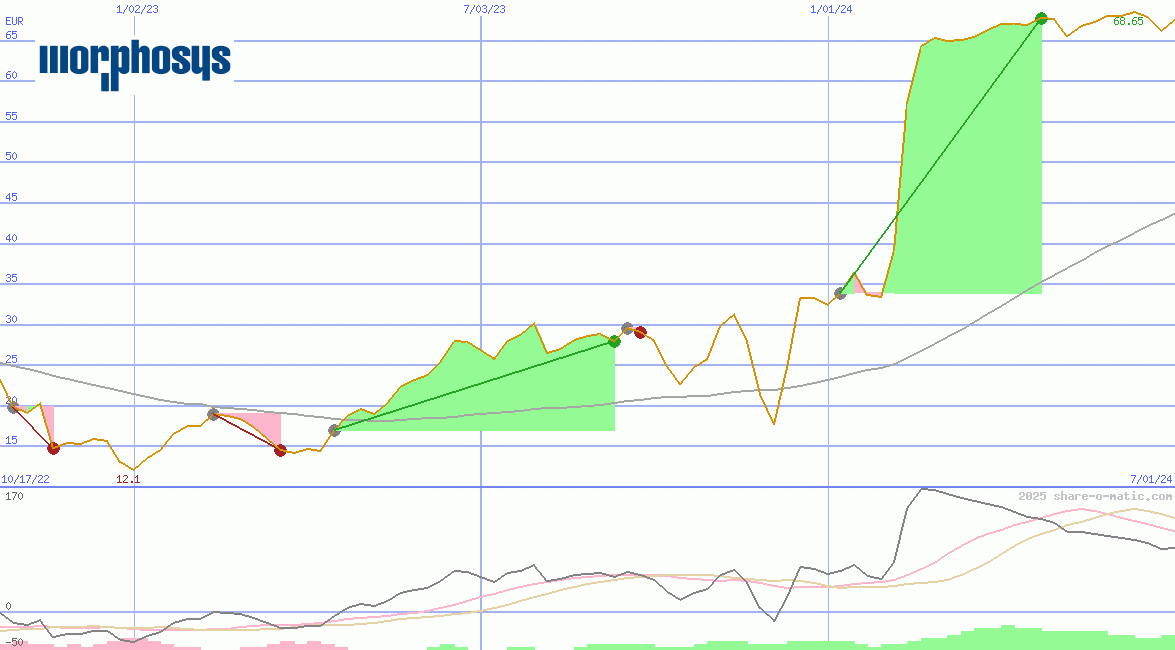The height and width of the screenshot is (650, 1175).
Task: Select the 7/03/23 date label
Action: (484, 9)
